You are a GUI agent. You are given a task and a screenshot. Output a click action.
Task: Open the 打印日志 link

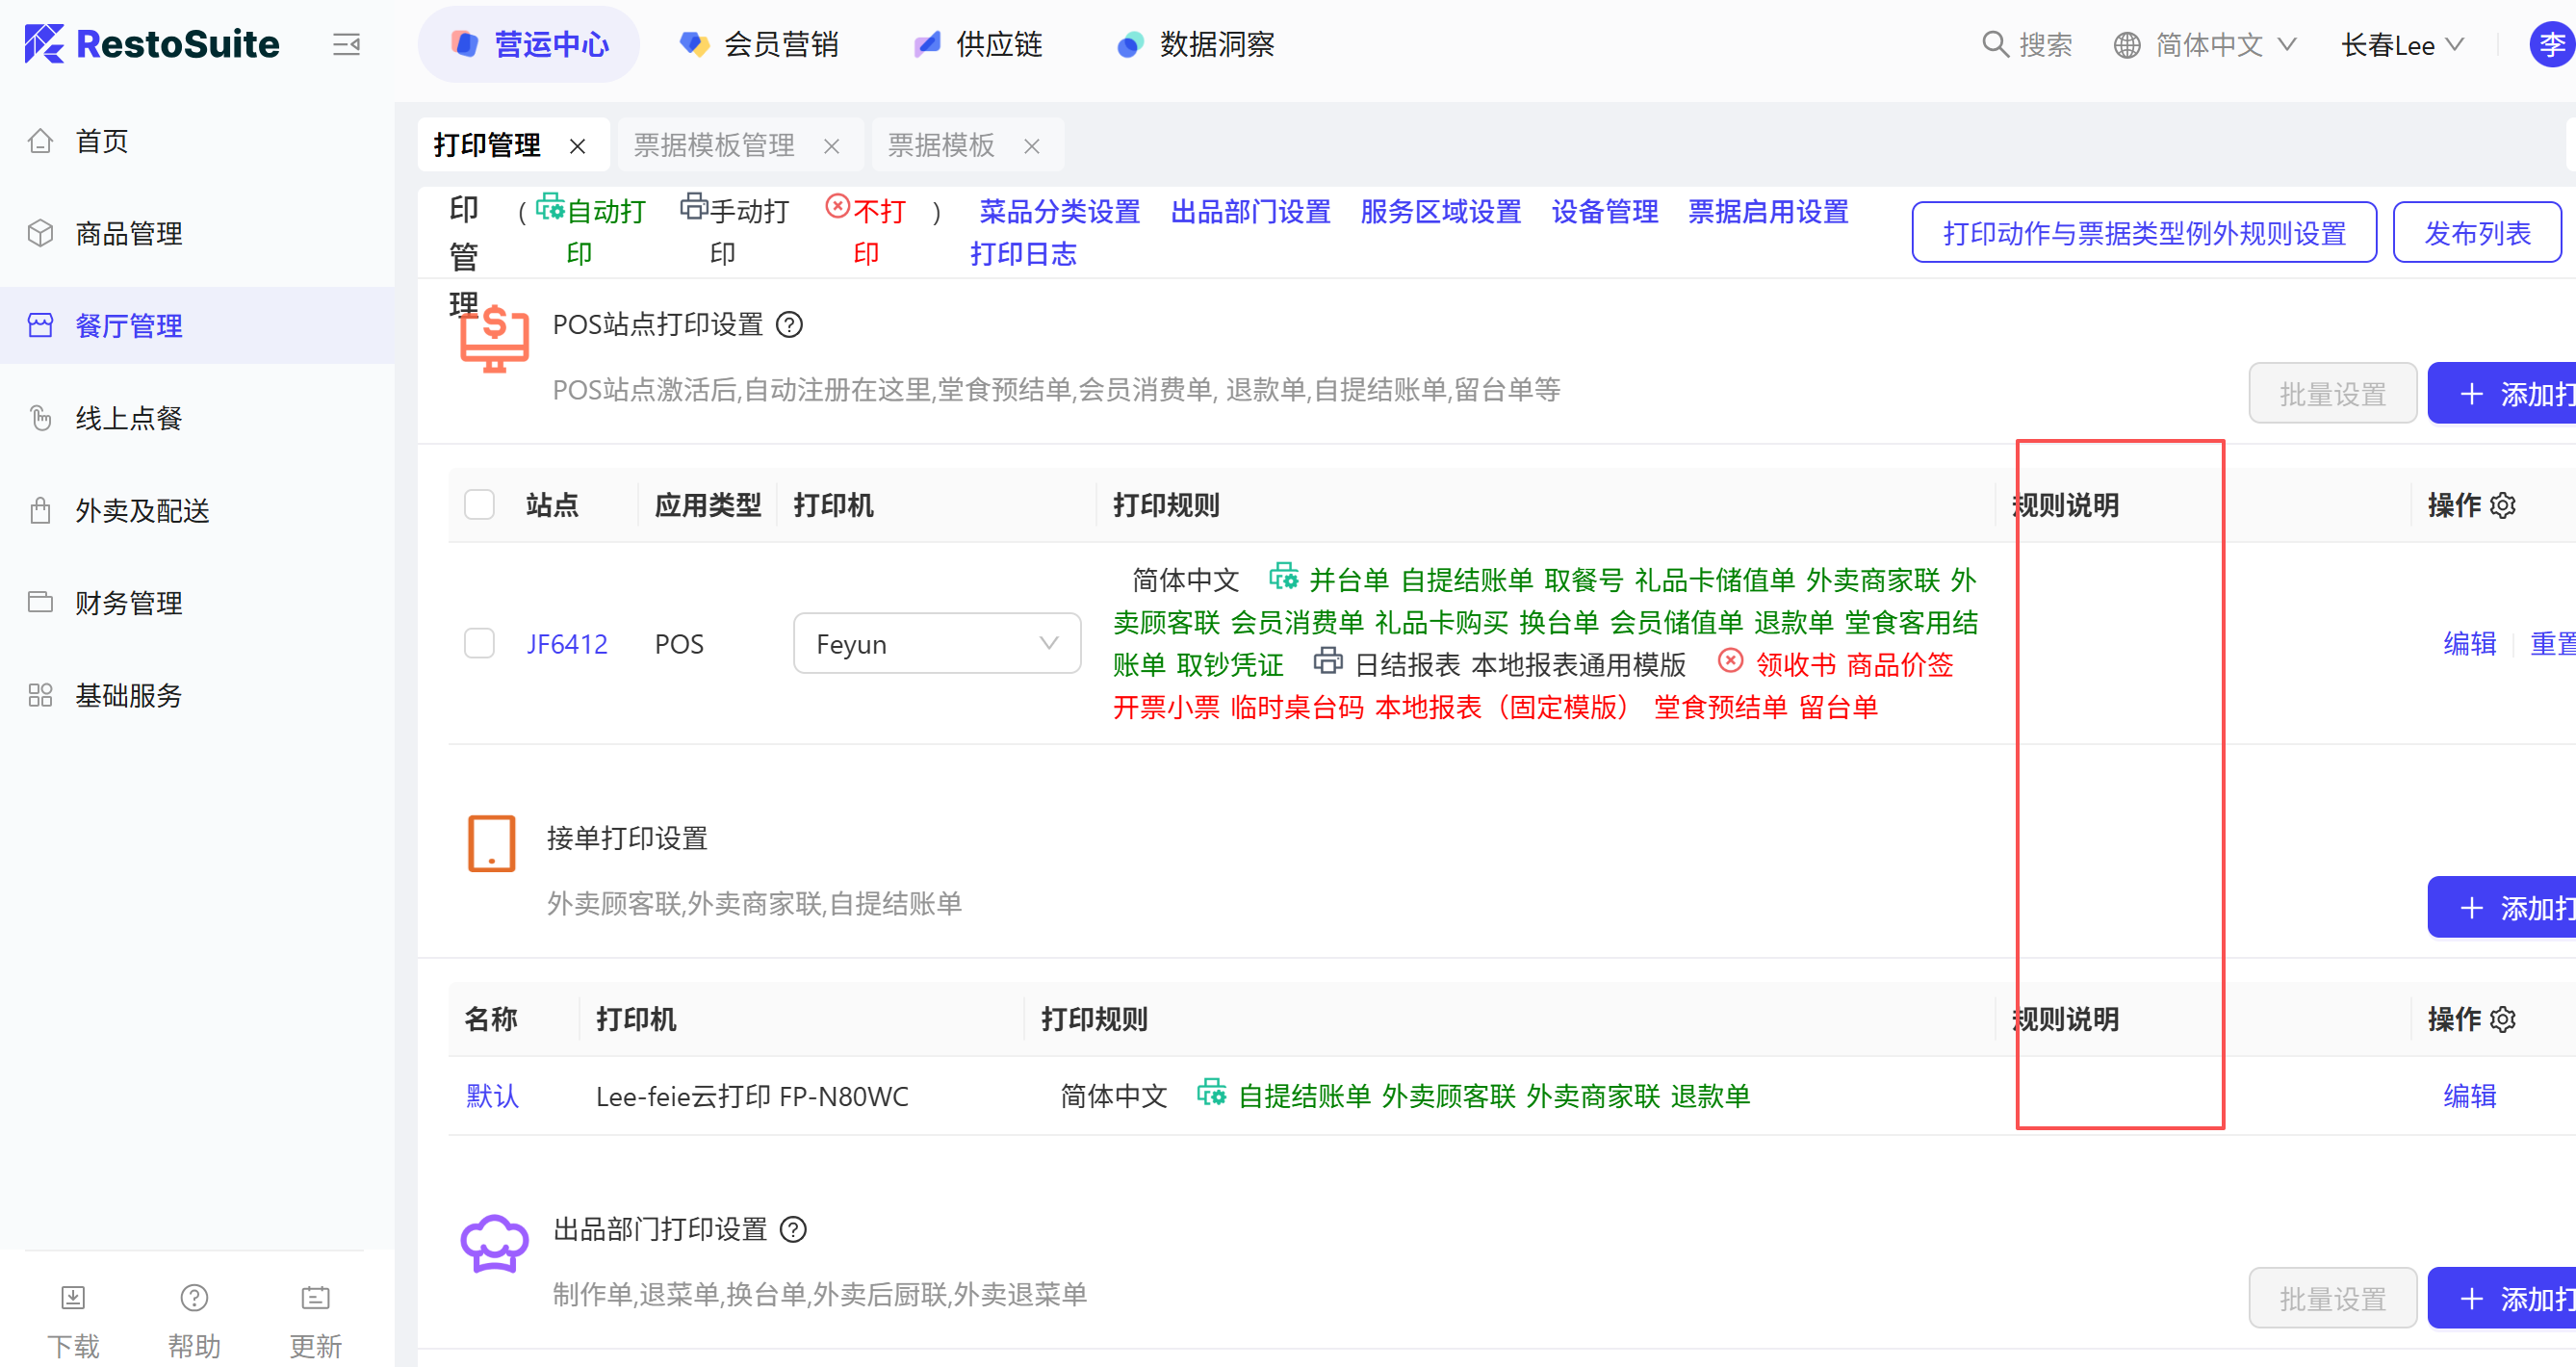(x=1023, y=254)
